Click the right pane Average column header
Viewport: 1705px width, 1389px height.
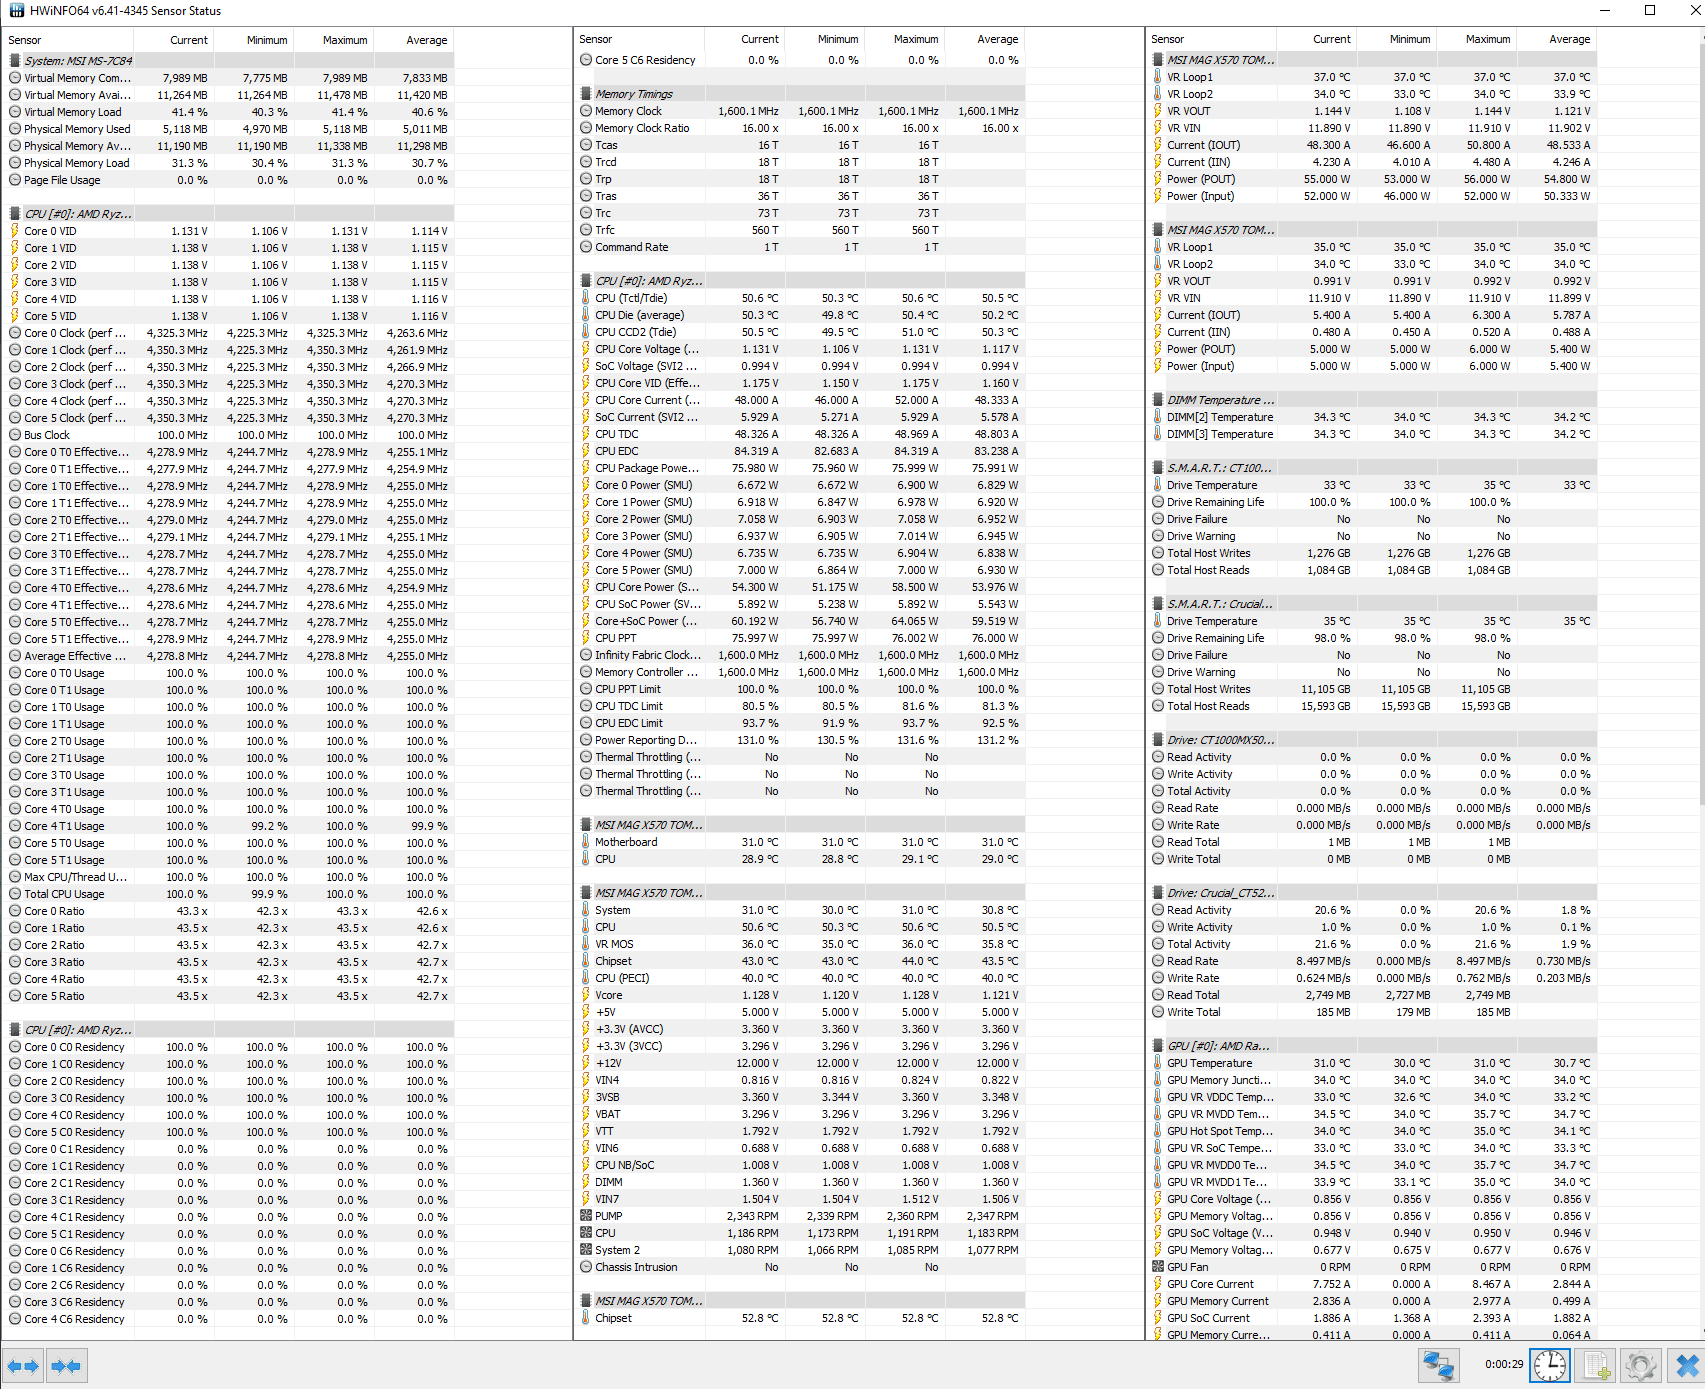click(1556, 39)
